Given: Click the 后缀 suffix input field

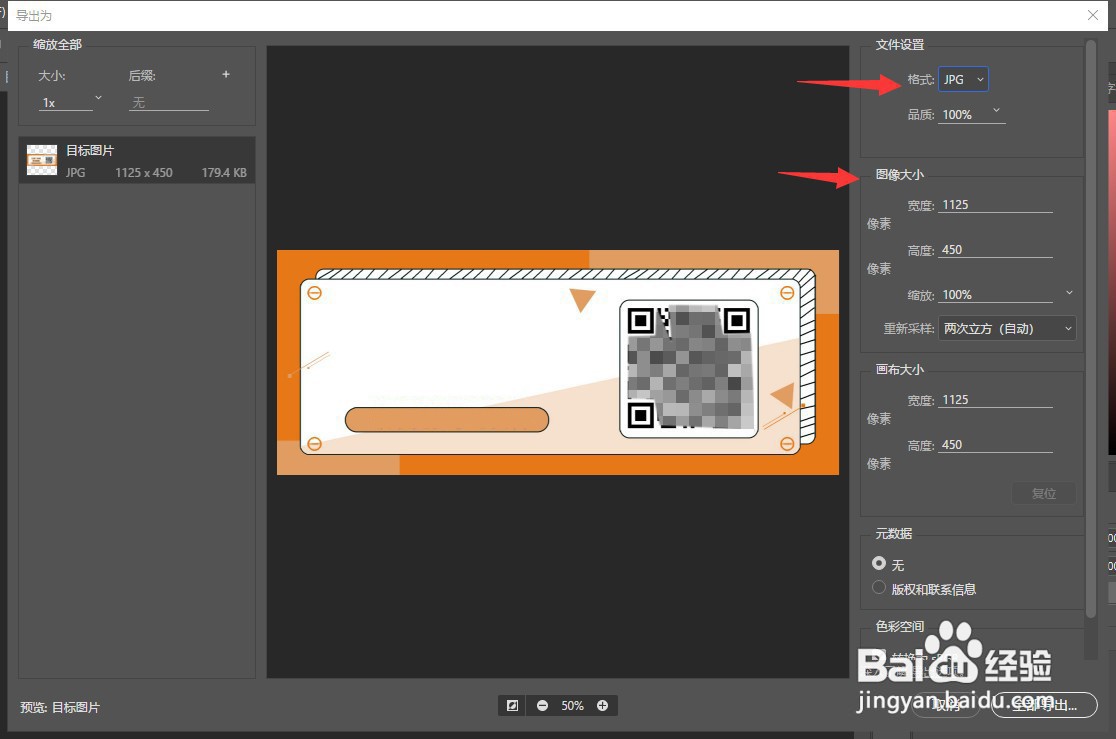Looking at the screenshot, I should (x=169, y=103).
